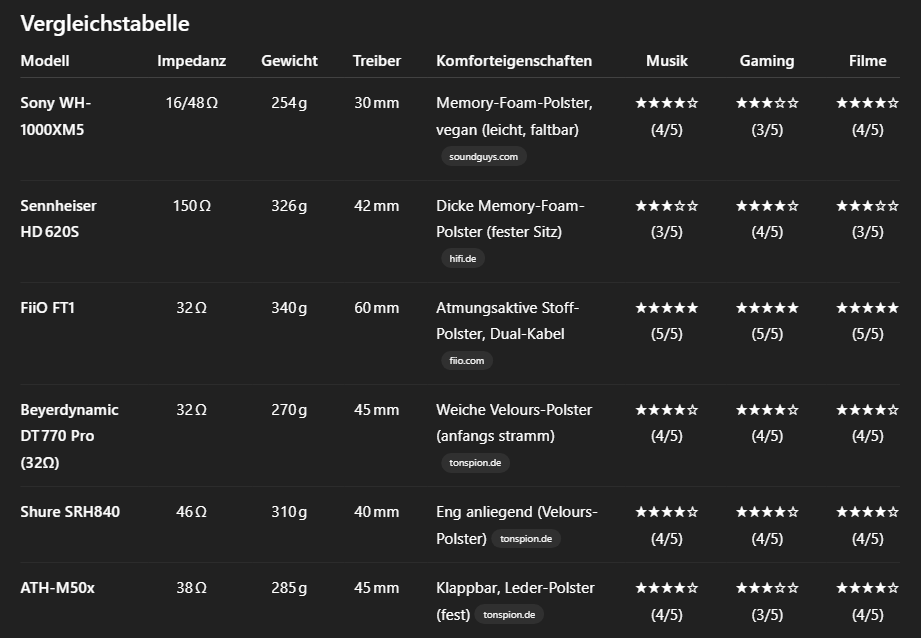This screenshot has width=921, height=638.
Task: Open the fiio.com source chip
Action: (x=467, y=361)
